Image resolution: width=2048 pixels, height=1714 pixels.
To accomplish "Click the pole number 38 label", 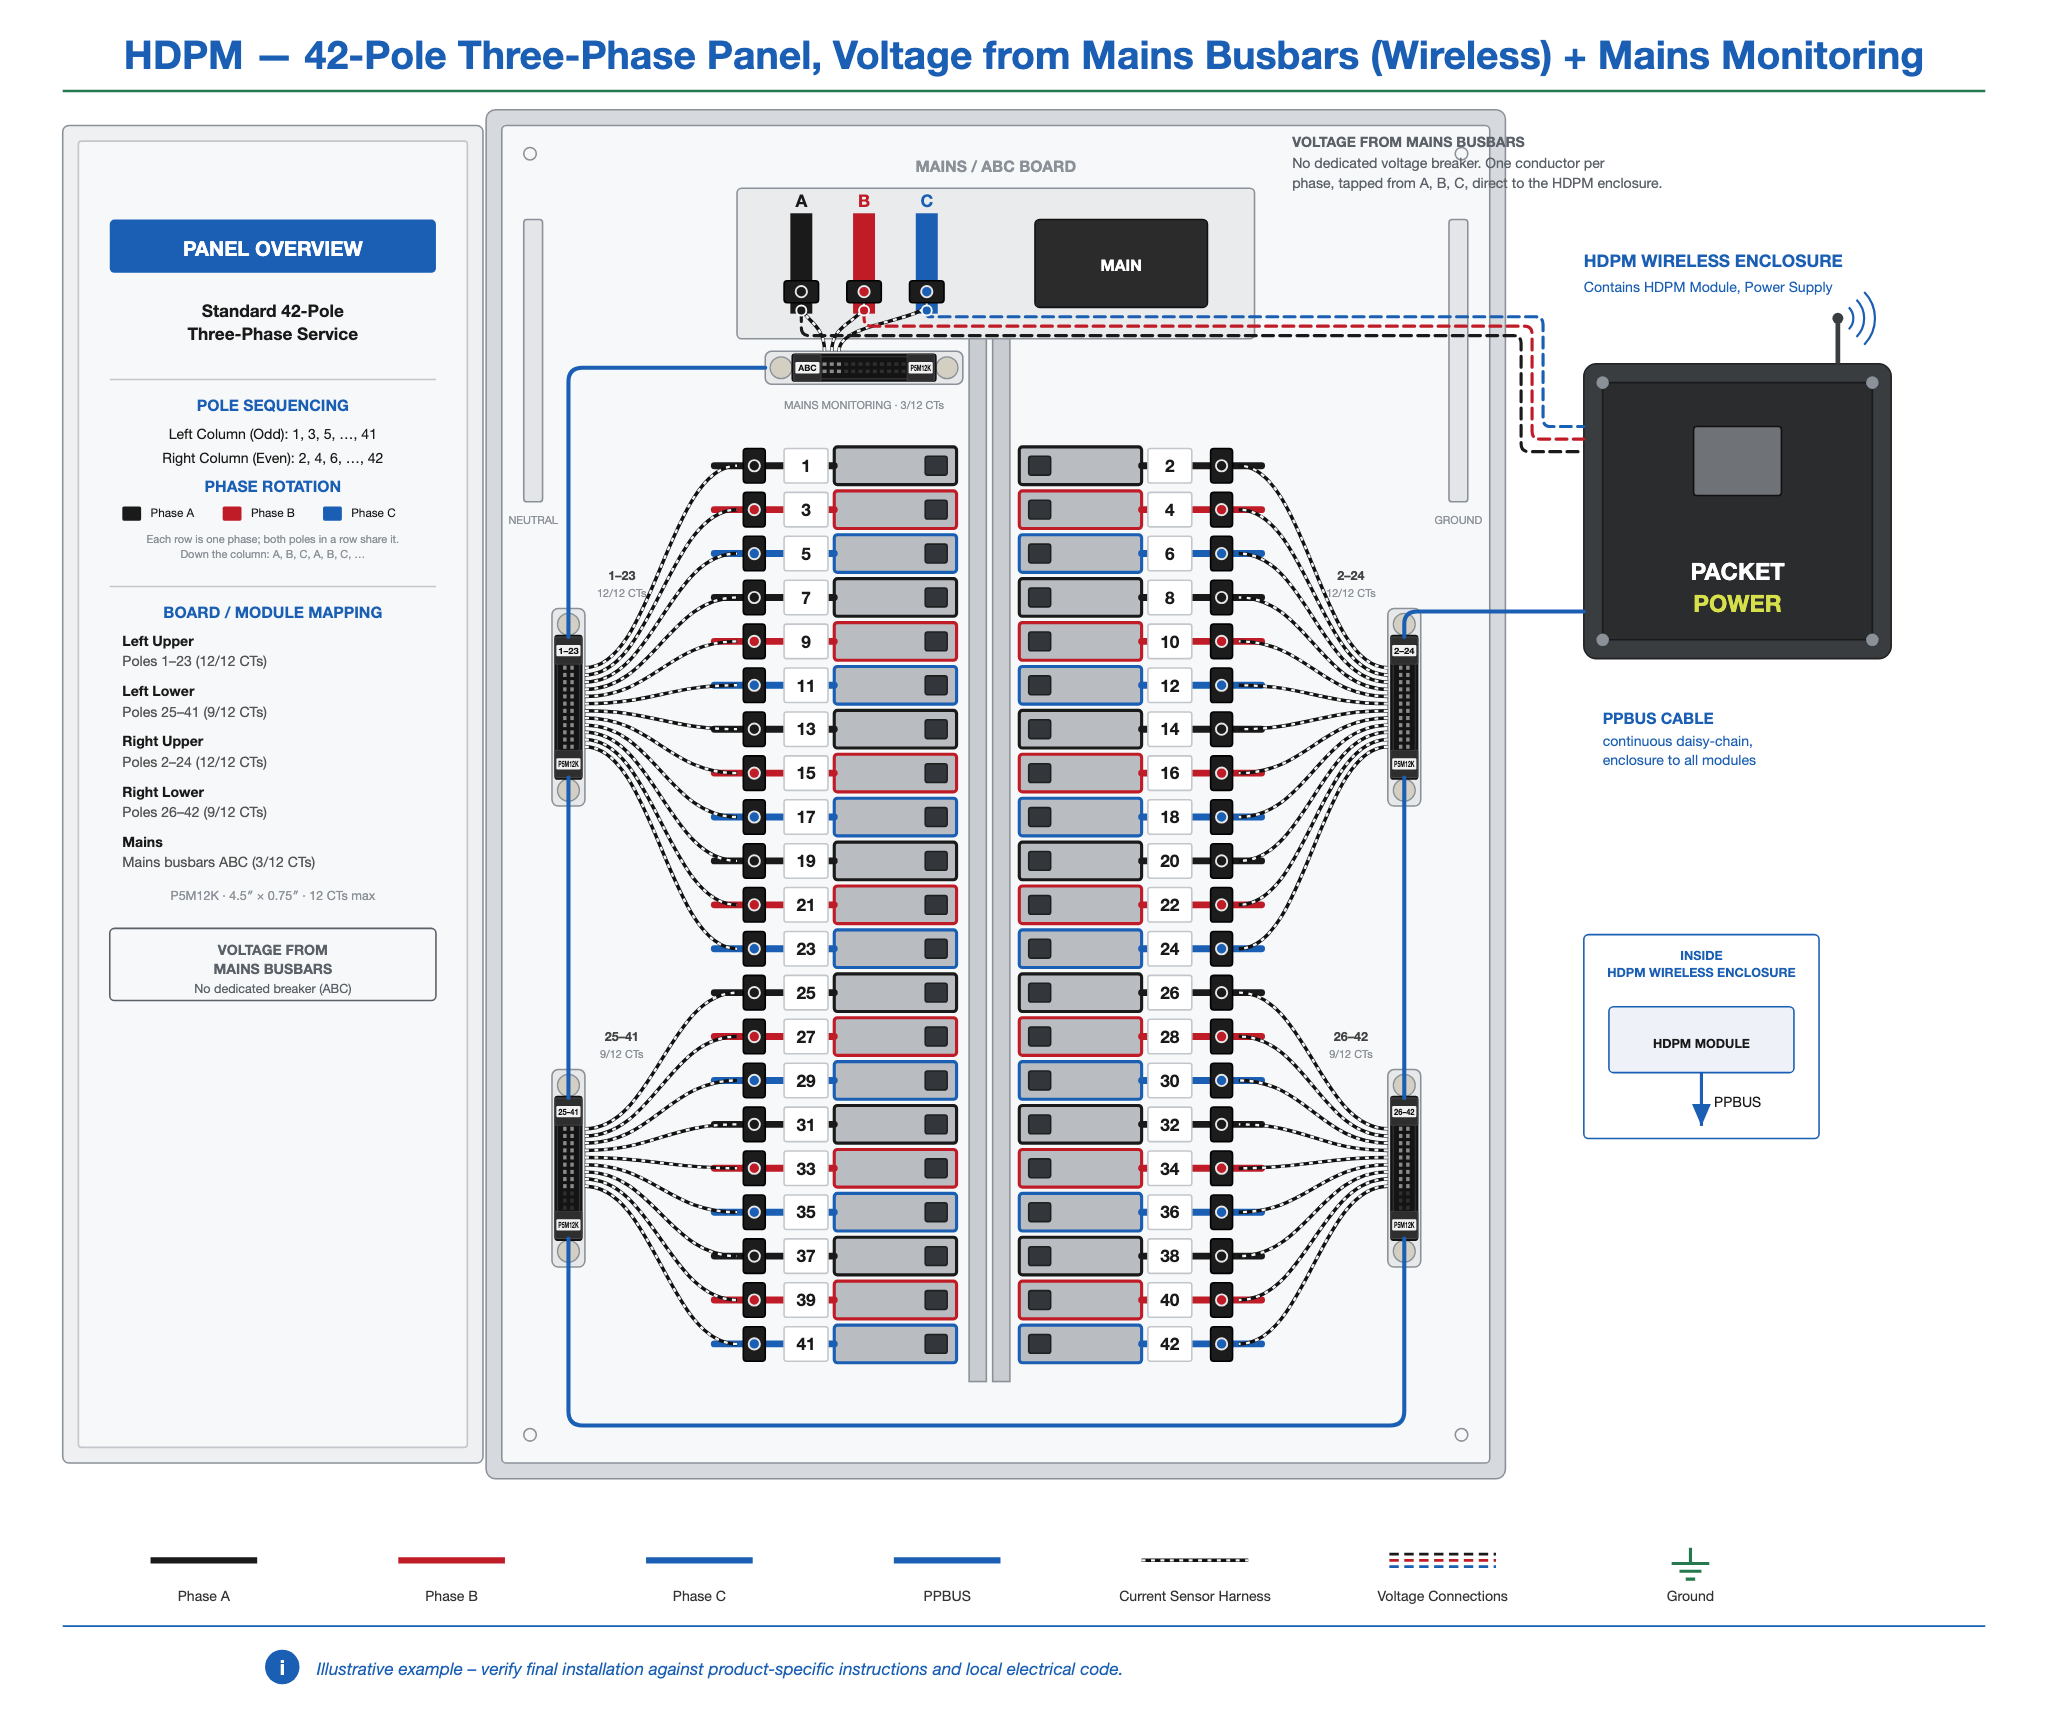I will click(1169, 1256).
